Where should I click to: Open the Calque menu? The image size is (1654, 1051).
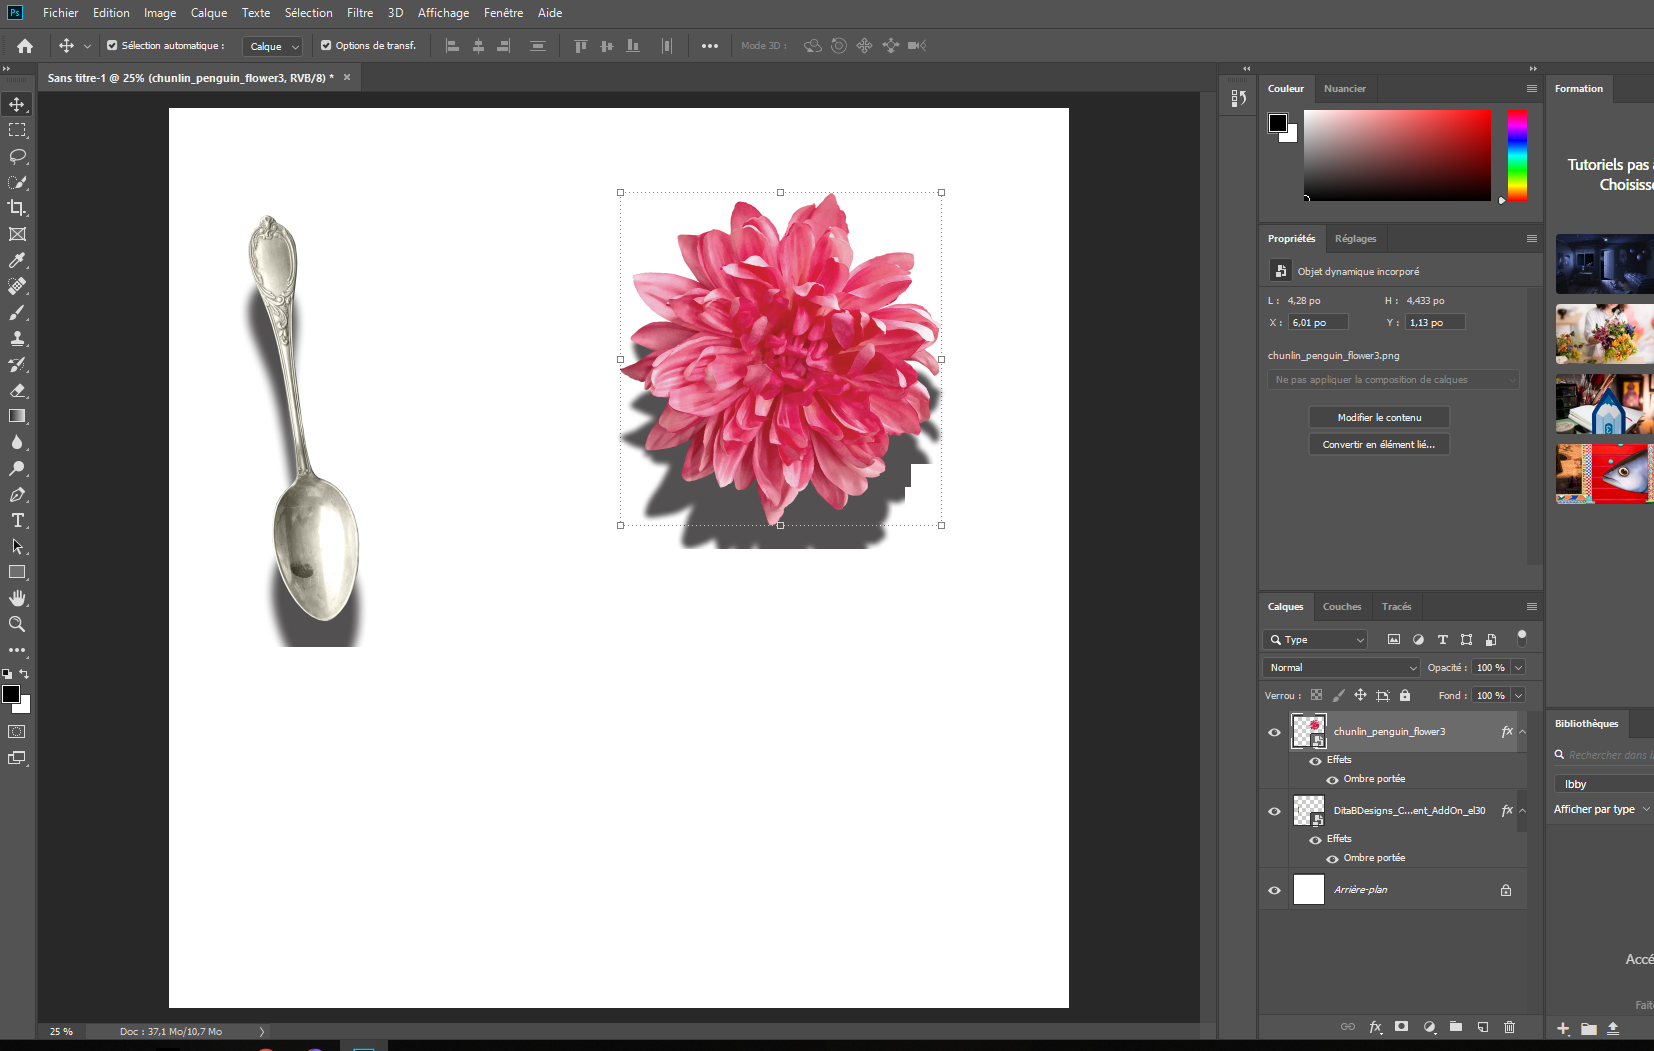pyautogui.click(x=209, y=13)
